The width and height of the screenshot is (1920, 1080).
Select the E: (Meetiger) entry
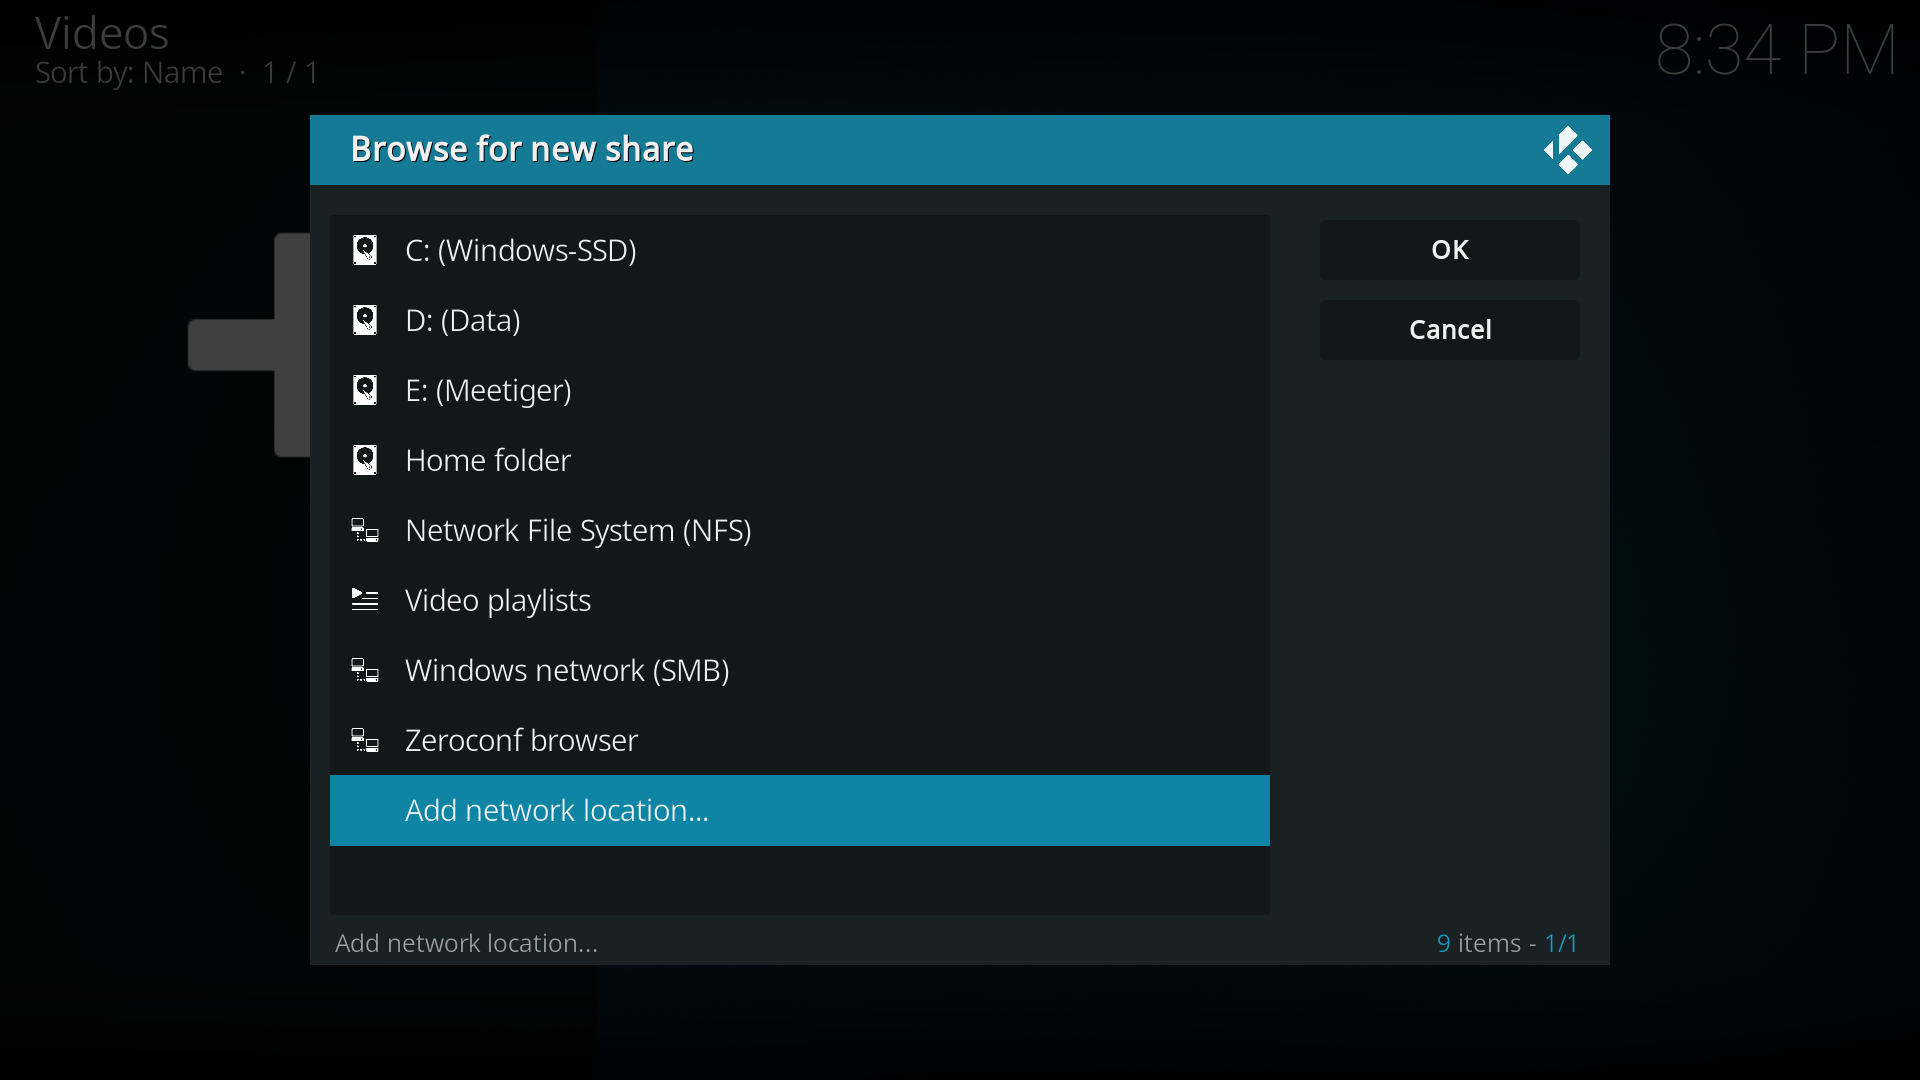click(488, 390)
